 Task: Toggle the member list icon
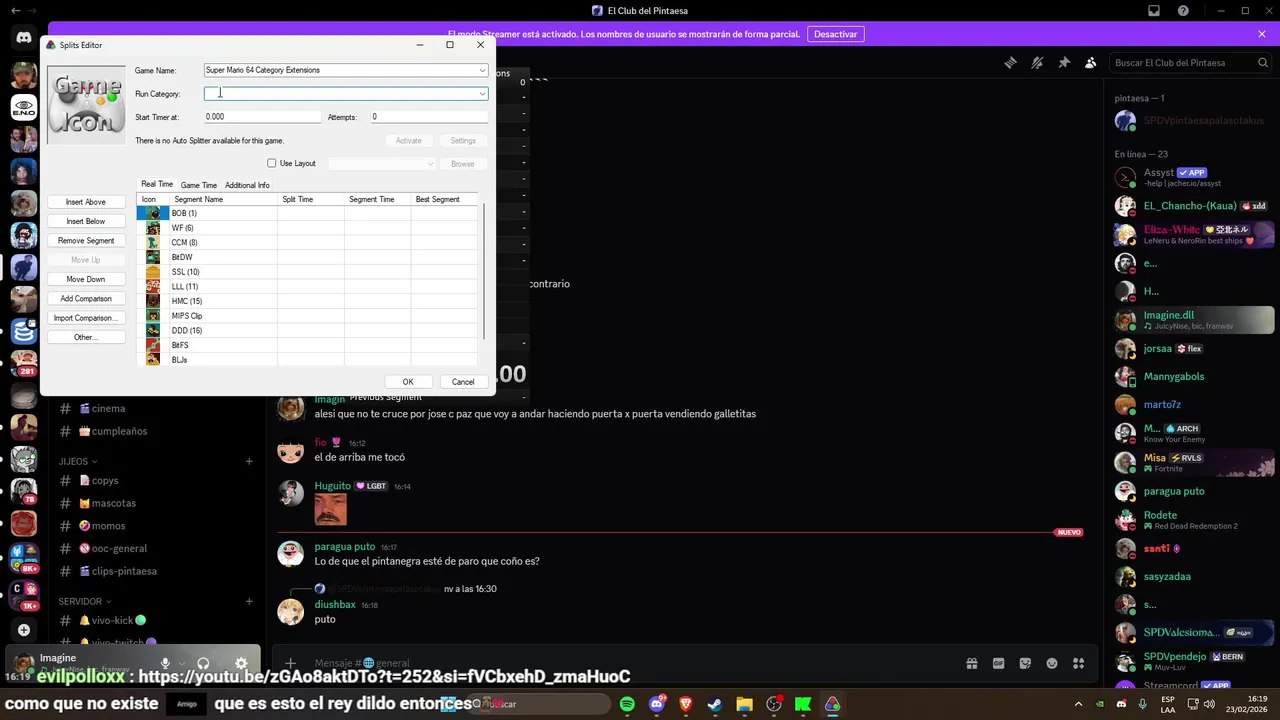(x=1091, y=62)
